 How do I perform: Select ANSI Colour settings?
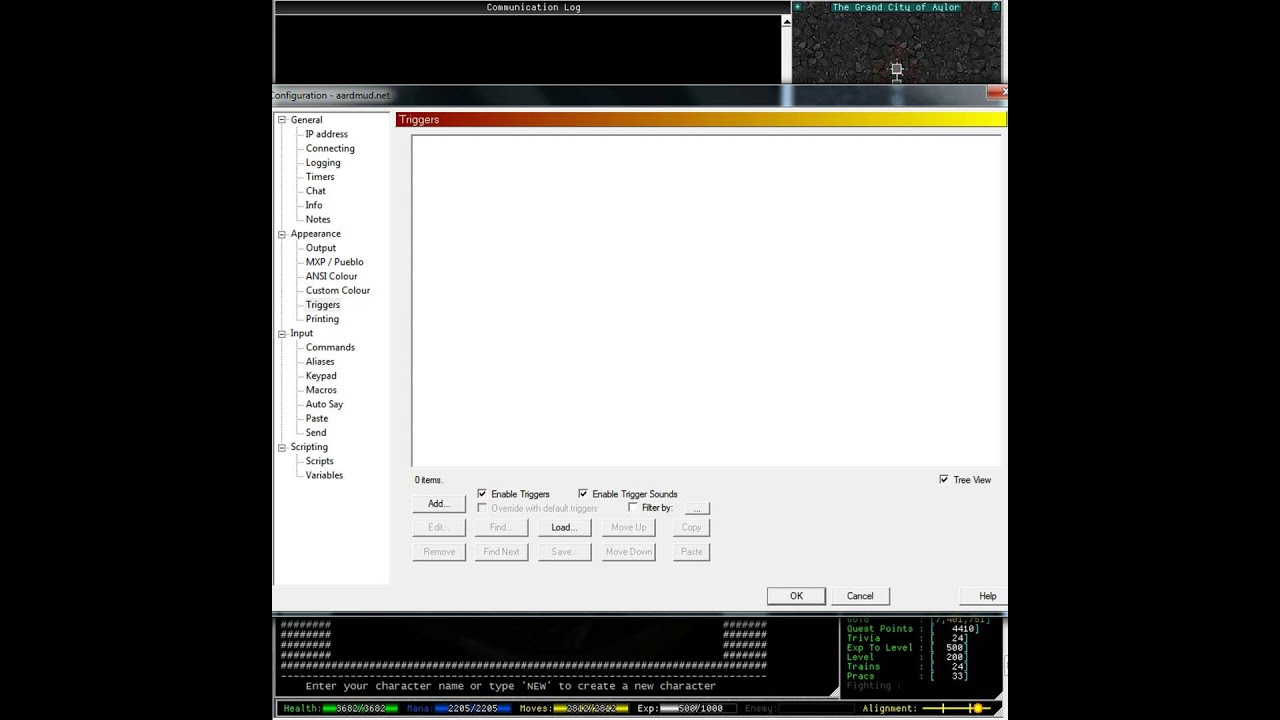332,276
